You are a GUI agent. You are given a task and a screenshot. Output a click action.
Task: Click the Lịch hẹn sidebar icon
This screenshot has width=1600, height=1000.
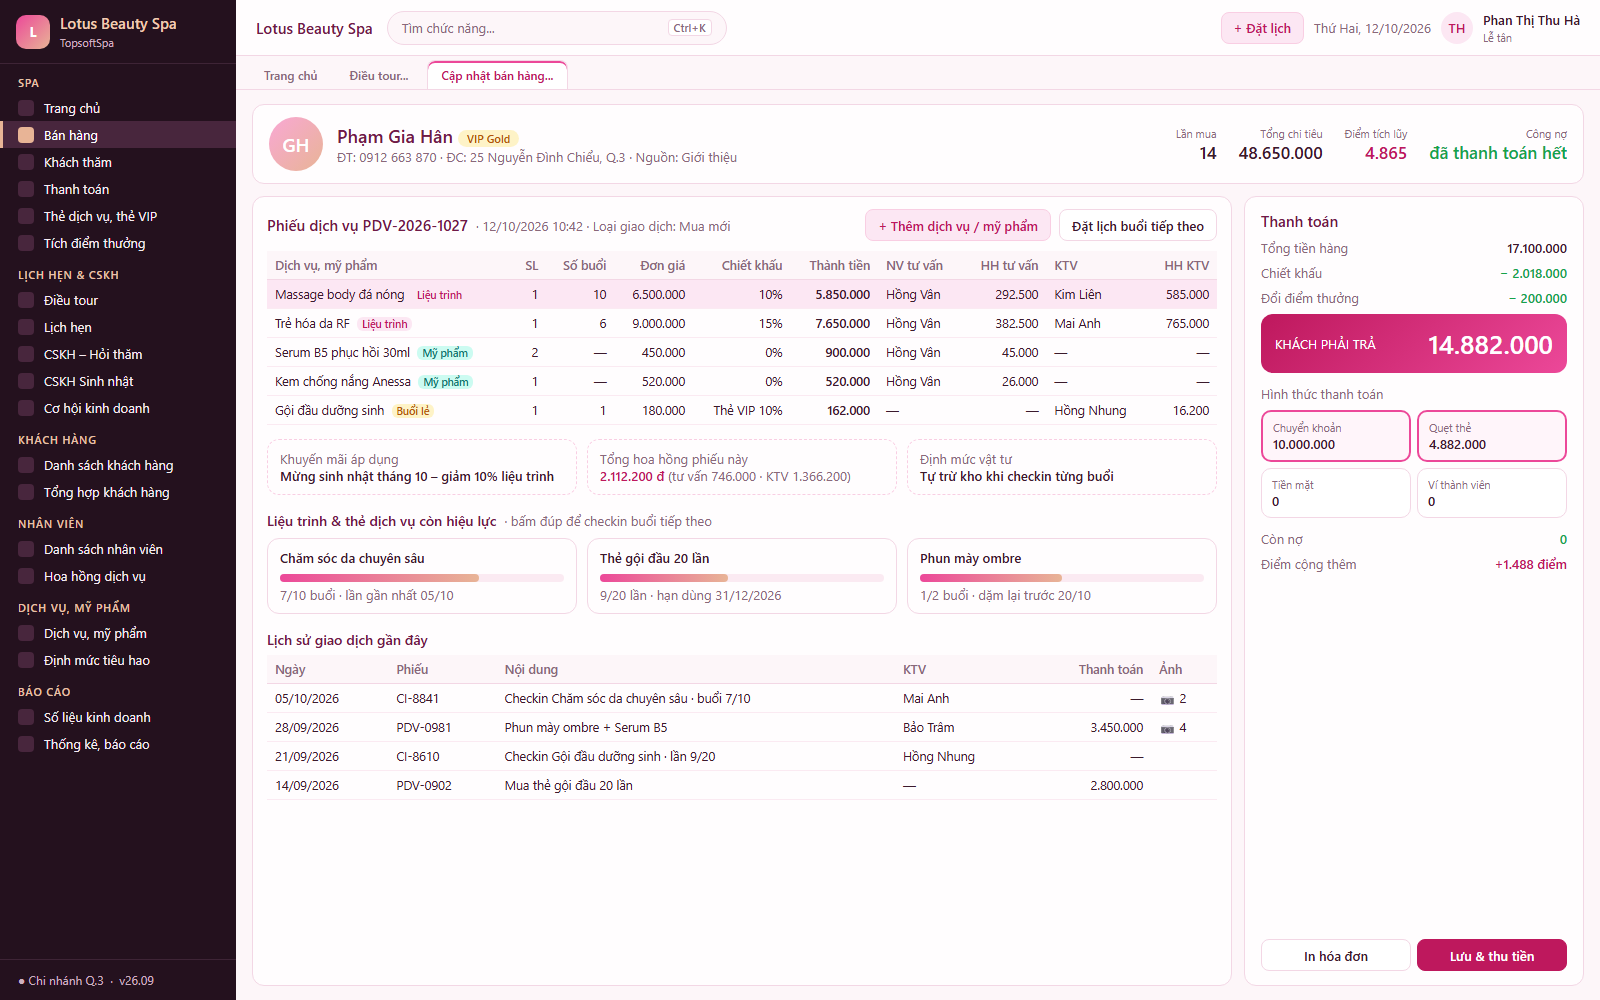click(x=26, y=327)
